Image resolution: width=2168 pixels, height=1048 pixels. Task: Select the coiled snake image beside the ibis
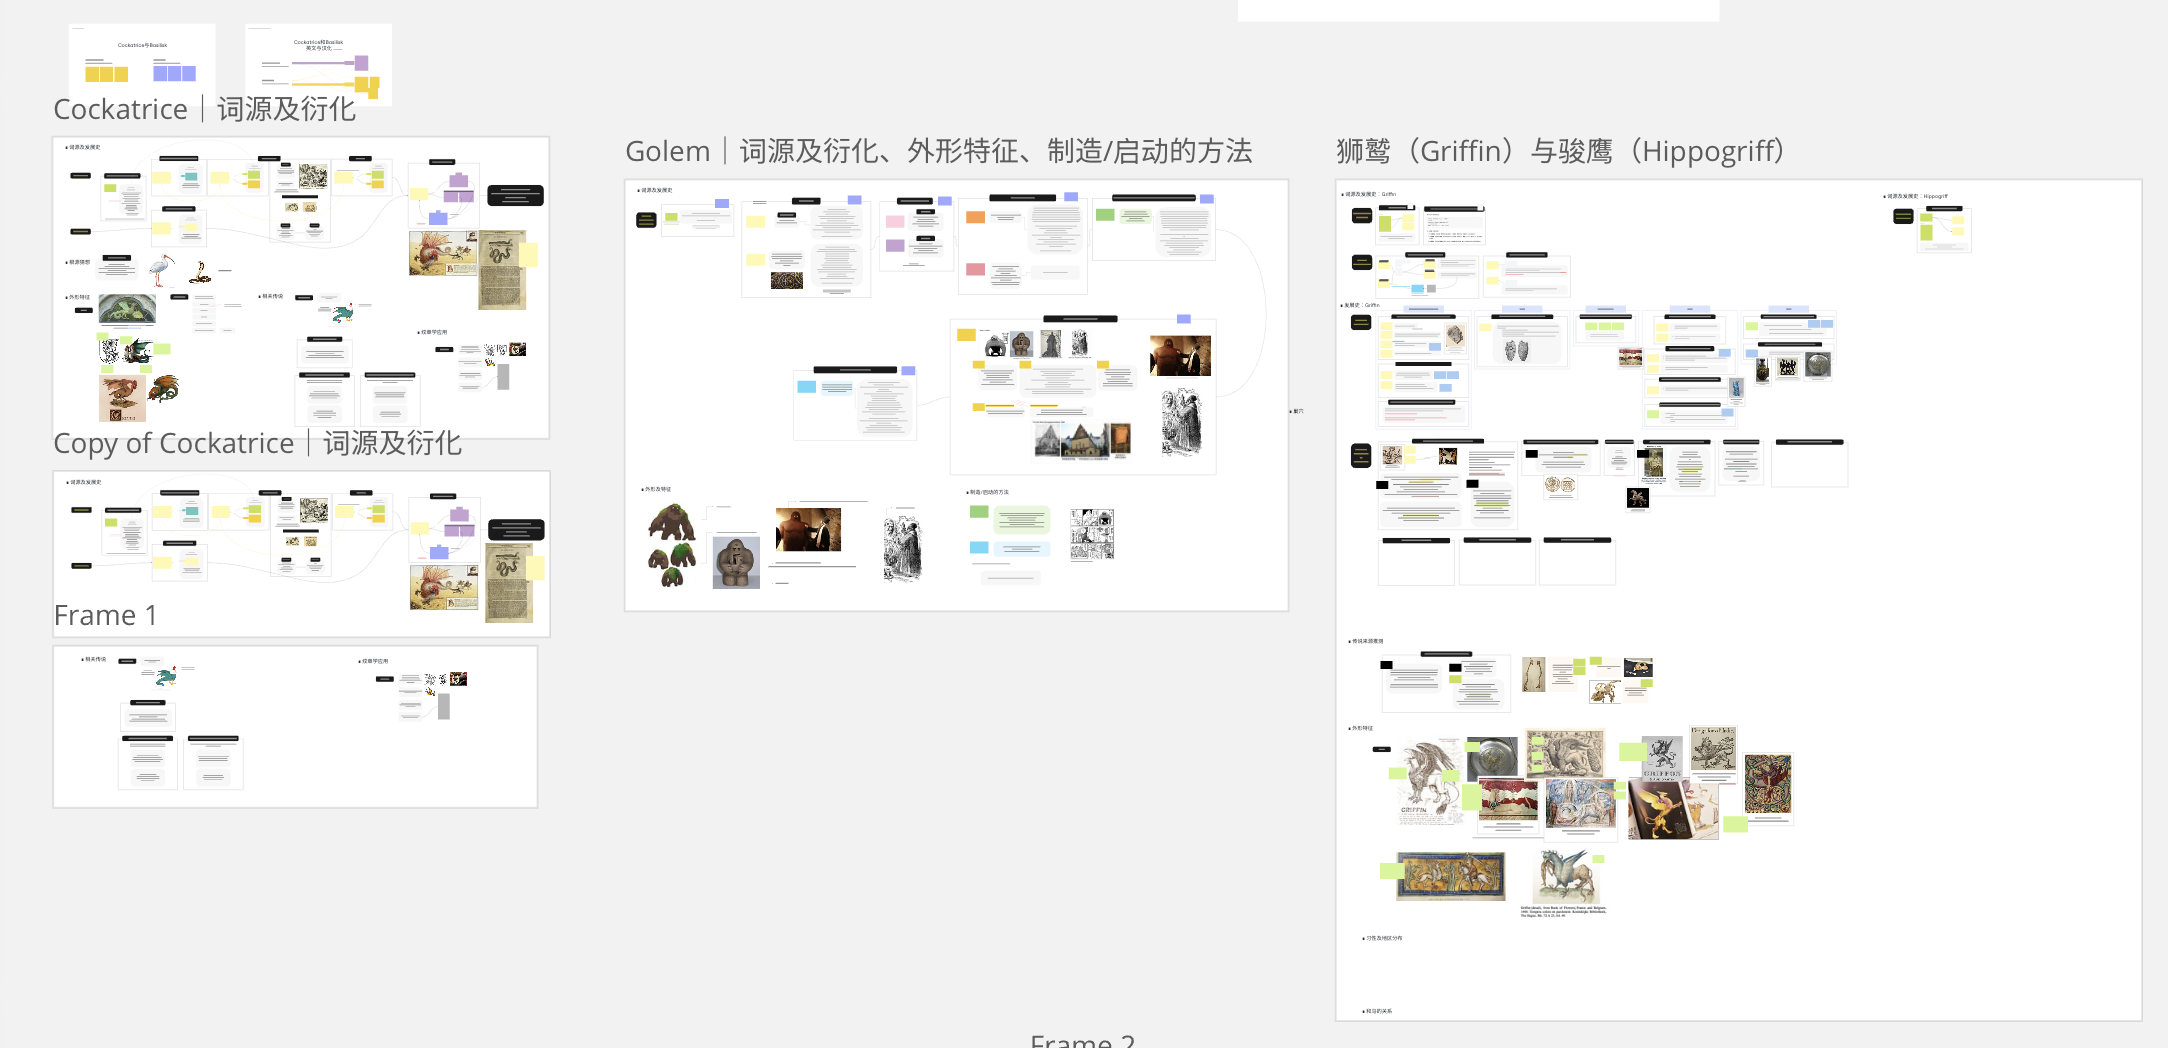point(201,272)
